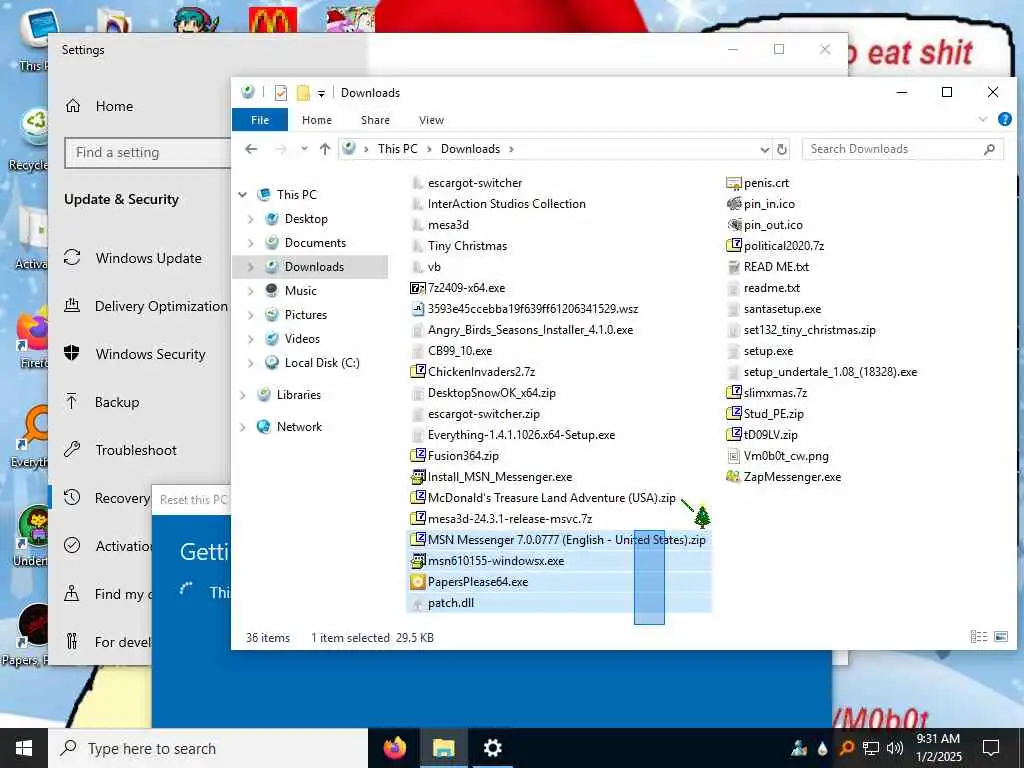The height and width of the screenshot is (768, 1024).
Task: Select political2020.7z archive icon
Action: pyautogui.click(x=733, y=246)
